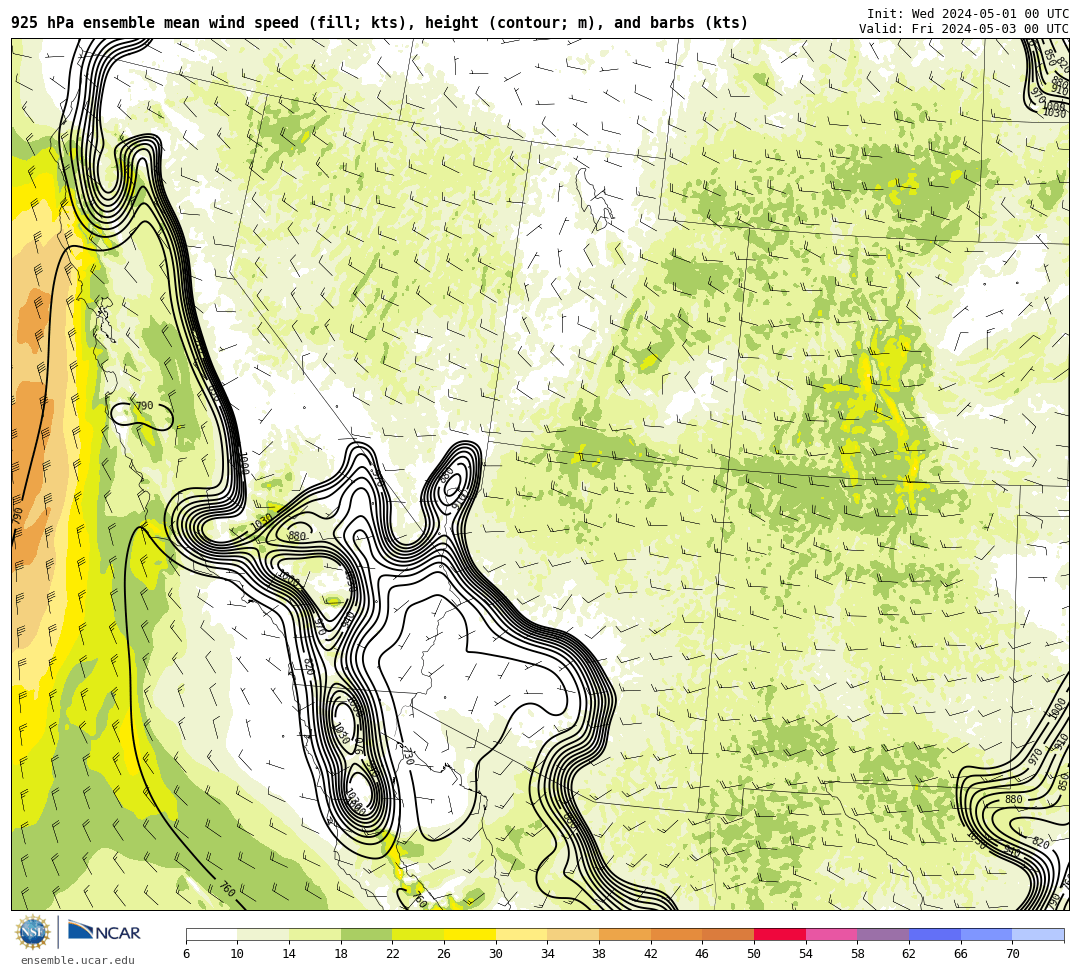Click the colorbar tick label '14'

click(289, 954)
